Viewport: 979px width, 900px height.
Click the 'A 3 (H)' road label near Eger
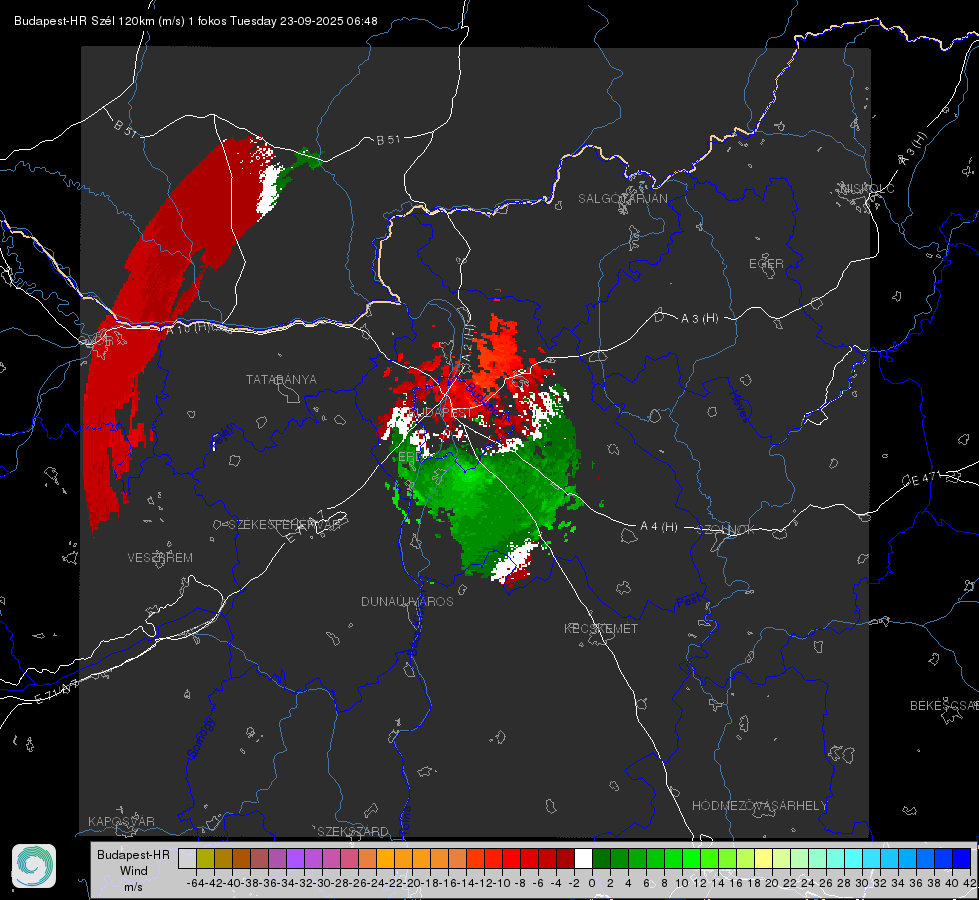pyautogui.click(x=699, y=319)
